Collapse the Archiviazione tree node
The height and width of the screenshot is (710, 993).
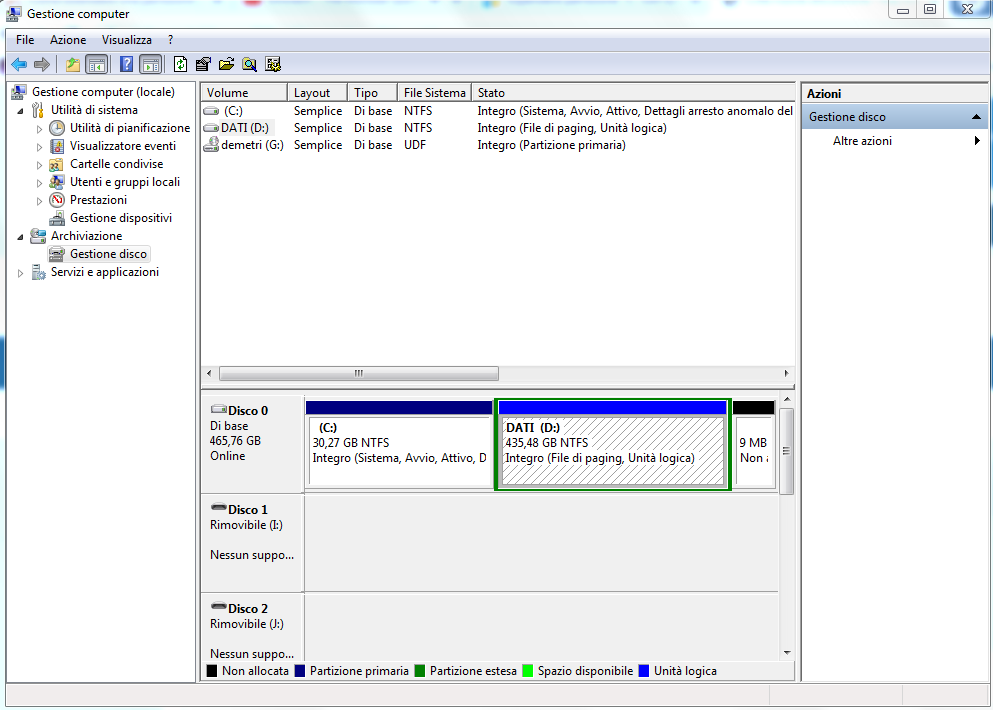(21, 236)
